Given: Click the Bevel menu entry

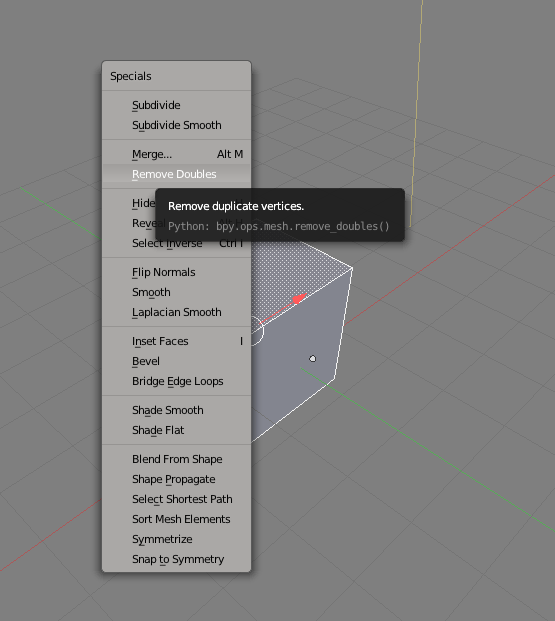Looking at the screenshot, I should pyautogui.click(x=176, y=361).
